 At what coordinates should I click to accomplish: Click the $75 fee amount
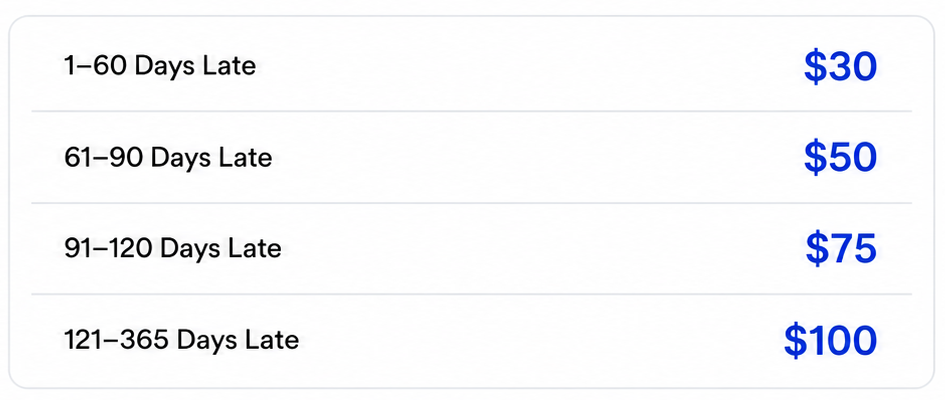841,249
